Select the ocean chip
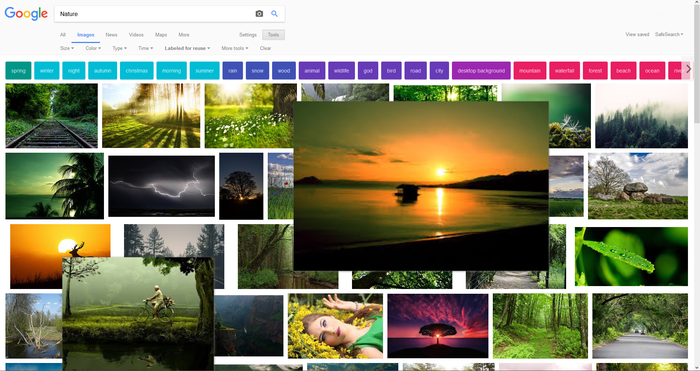The height and width of the screenshot is (371, 700). [652, 71]
